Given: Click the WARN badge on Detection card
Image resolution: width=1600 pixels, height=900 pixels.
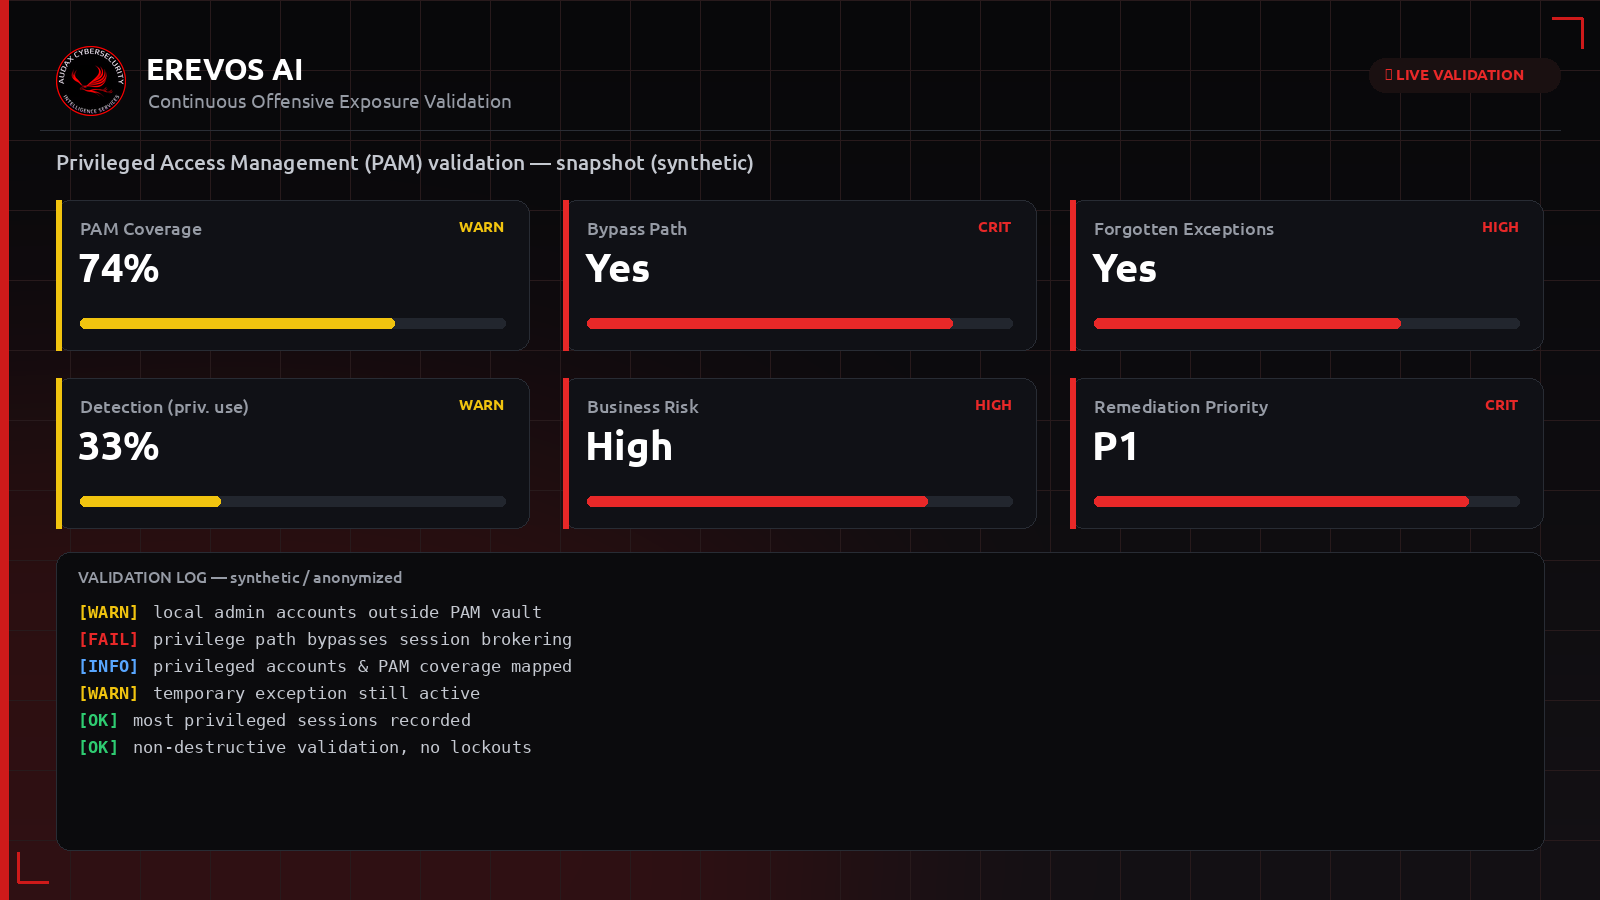Looking at the screenshot, I should coord(481,405).
